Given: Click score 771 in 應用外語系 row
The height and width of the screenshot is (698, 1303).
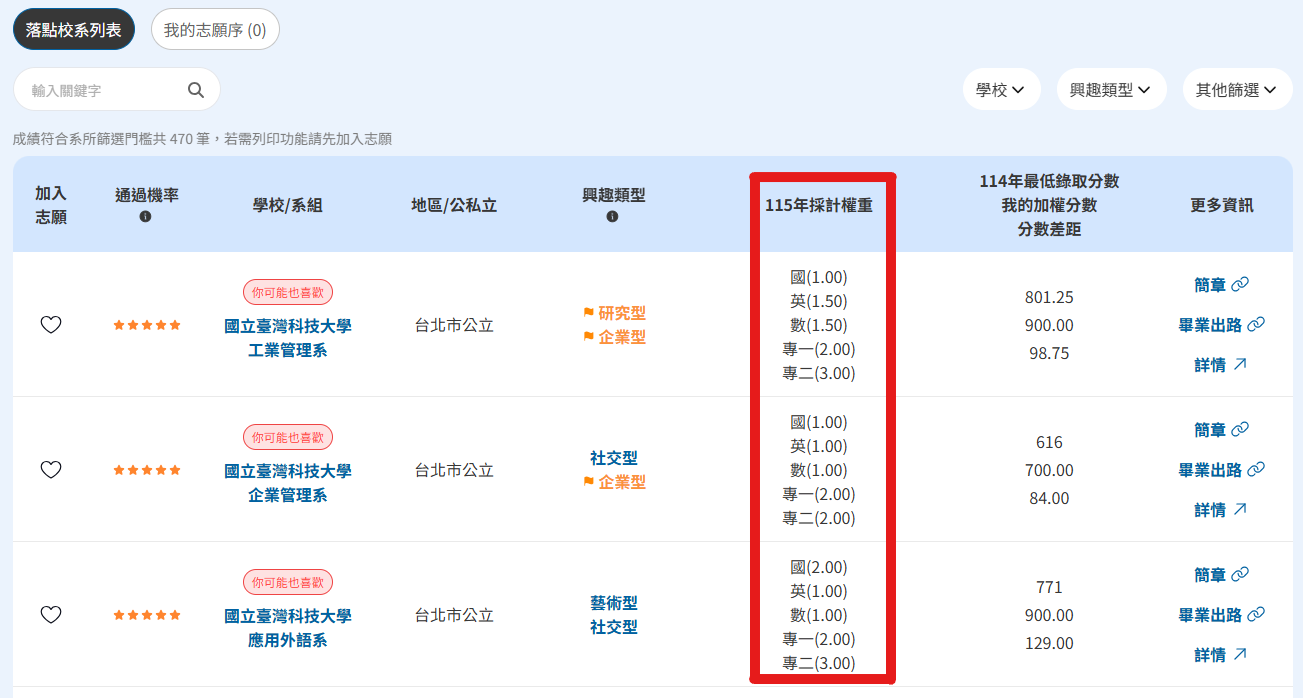Looking at the screenshot, I should click(x=1049, y=587).
